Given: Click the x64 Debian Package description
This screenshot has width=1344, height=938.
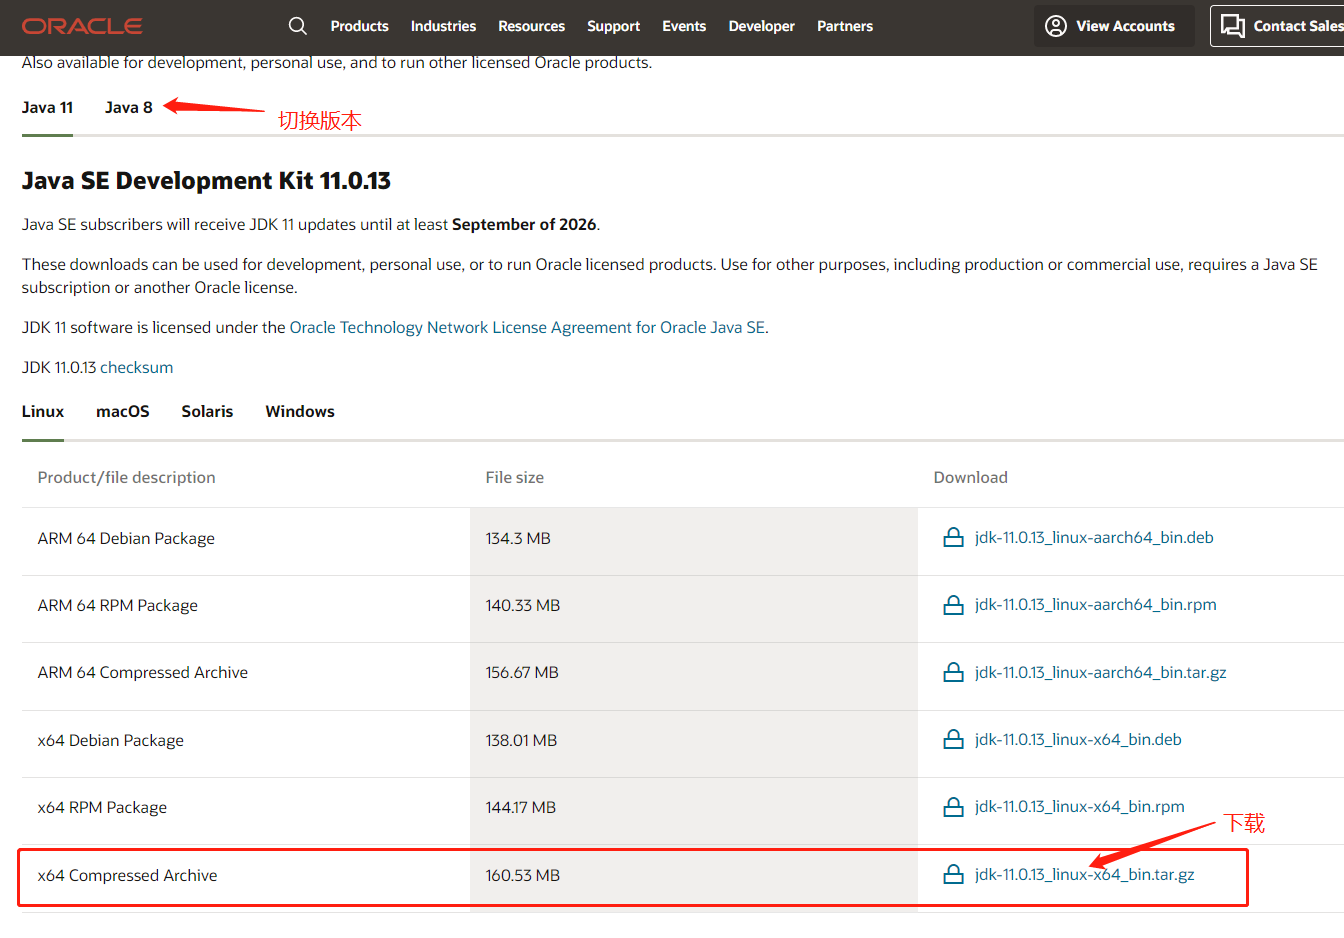Looking at the screenshot, I should pos(111,740).
